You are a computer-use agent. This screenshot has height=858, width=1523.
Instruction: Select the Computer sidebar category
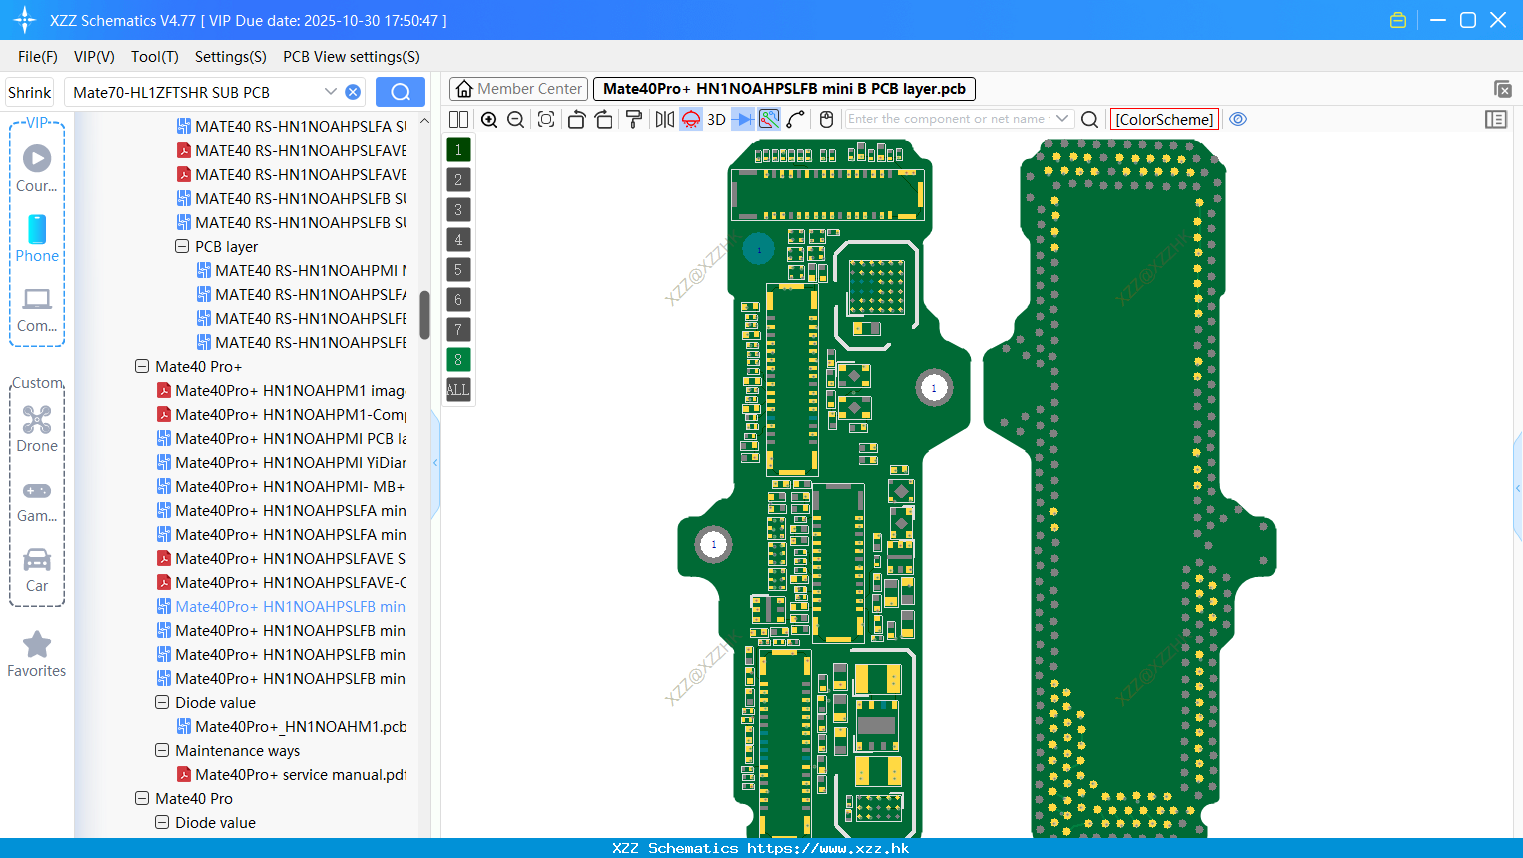37,309
